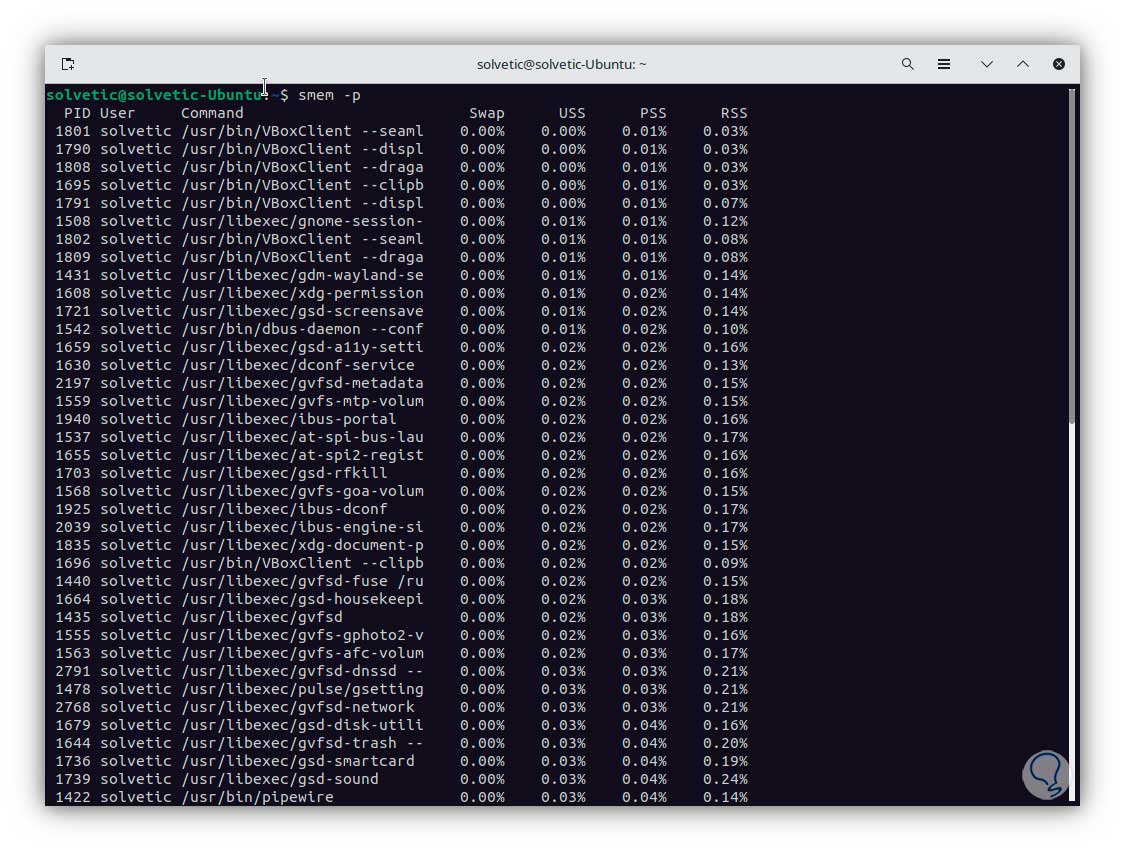
Task: Click /usr/libexec/gsd-smartcard command text
Action: click(298, 761)
